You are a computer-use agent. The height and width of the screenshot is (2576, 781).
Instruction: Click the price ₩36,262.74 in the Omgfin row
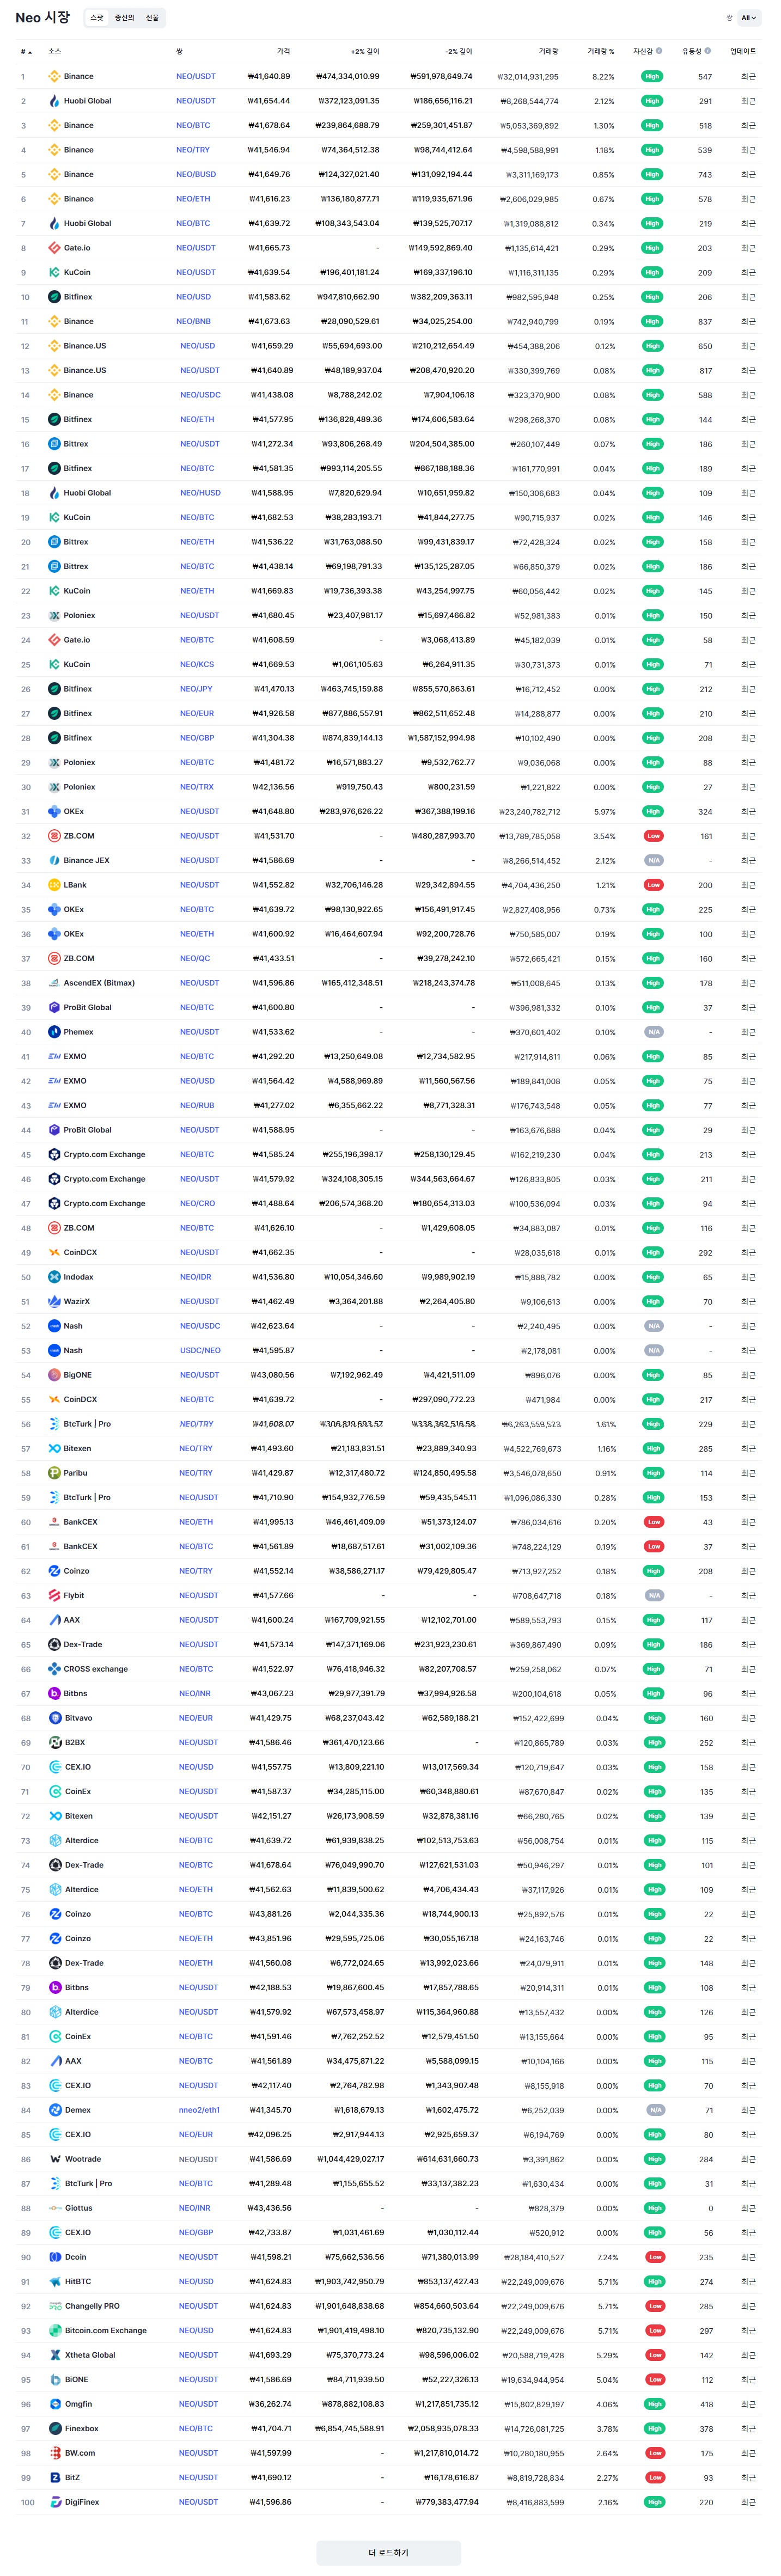pyautogui.click(x=271, y=2404)
